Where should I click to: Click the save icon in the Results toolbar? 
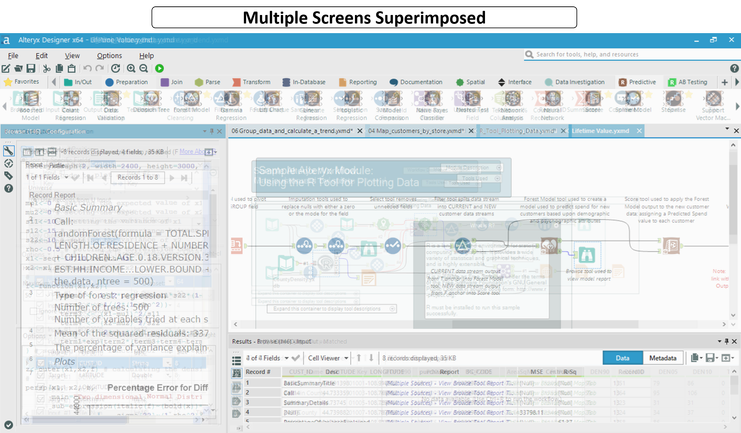[710, 358]
